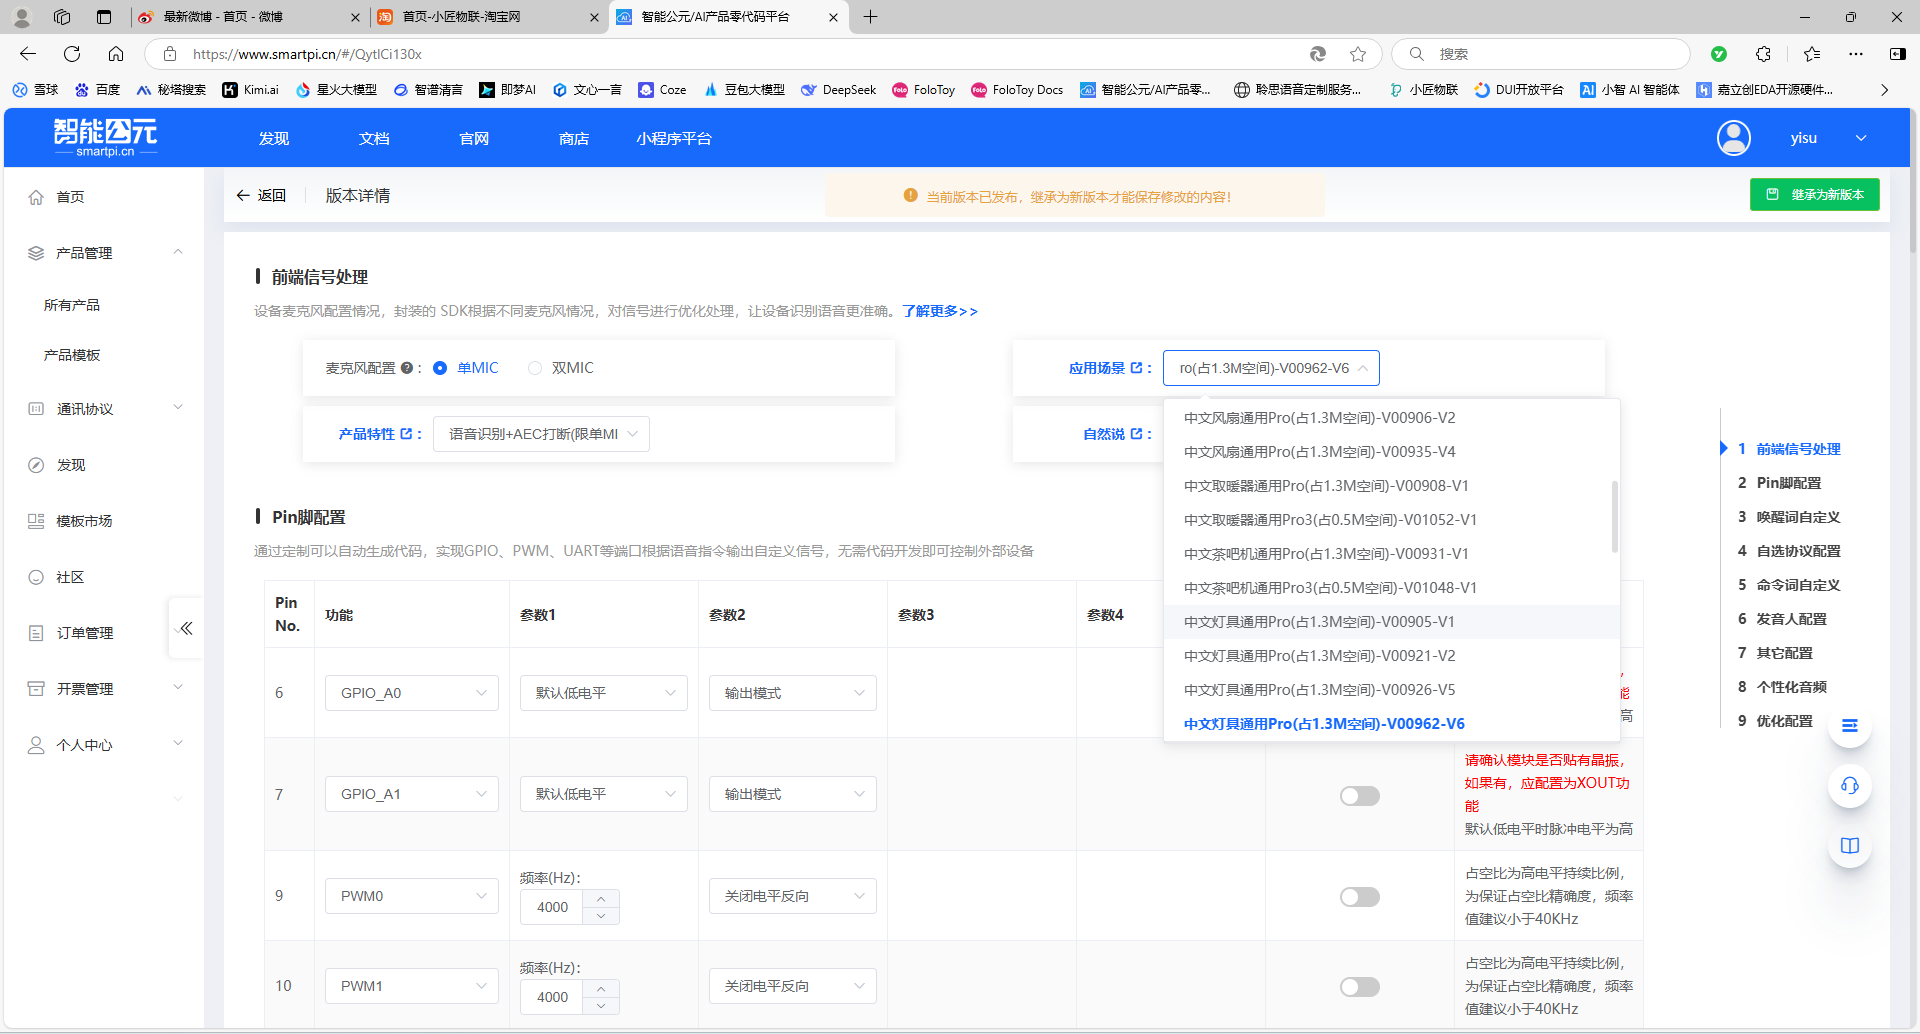Image resolution: width=1920 pixels, height=1034 pixels.
Task: Select 中文灯具通用Pro V00905-V1 from the list
Action: click(1318, 621)
